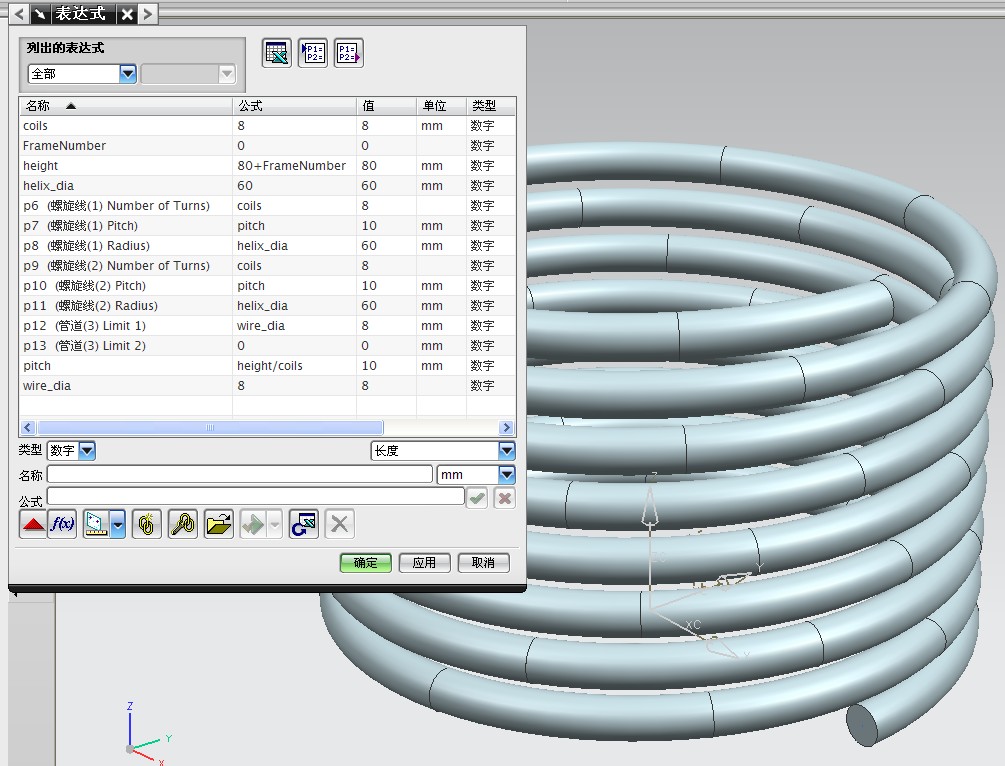Sort by the 公式 column header

click(294, 106)
